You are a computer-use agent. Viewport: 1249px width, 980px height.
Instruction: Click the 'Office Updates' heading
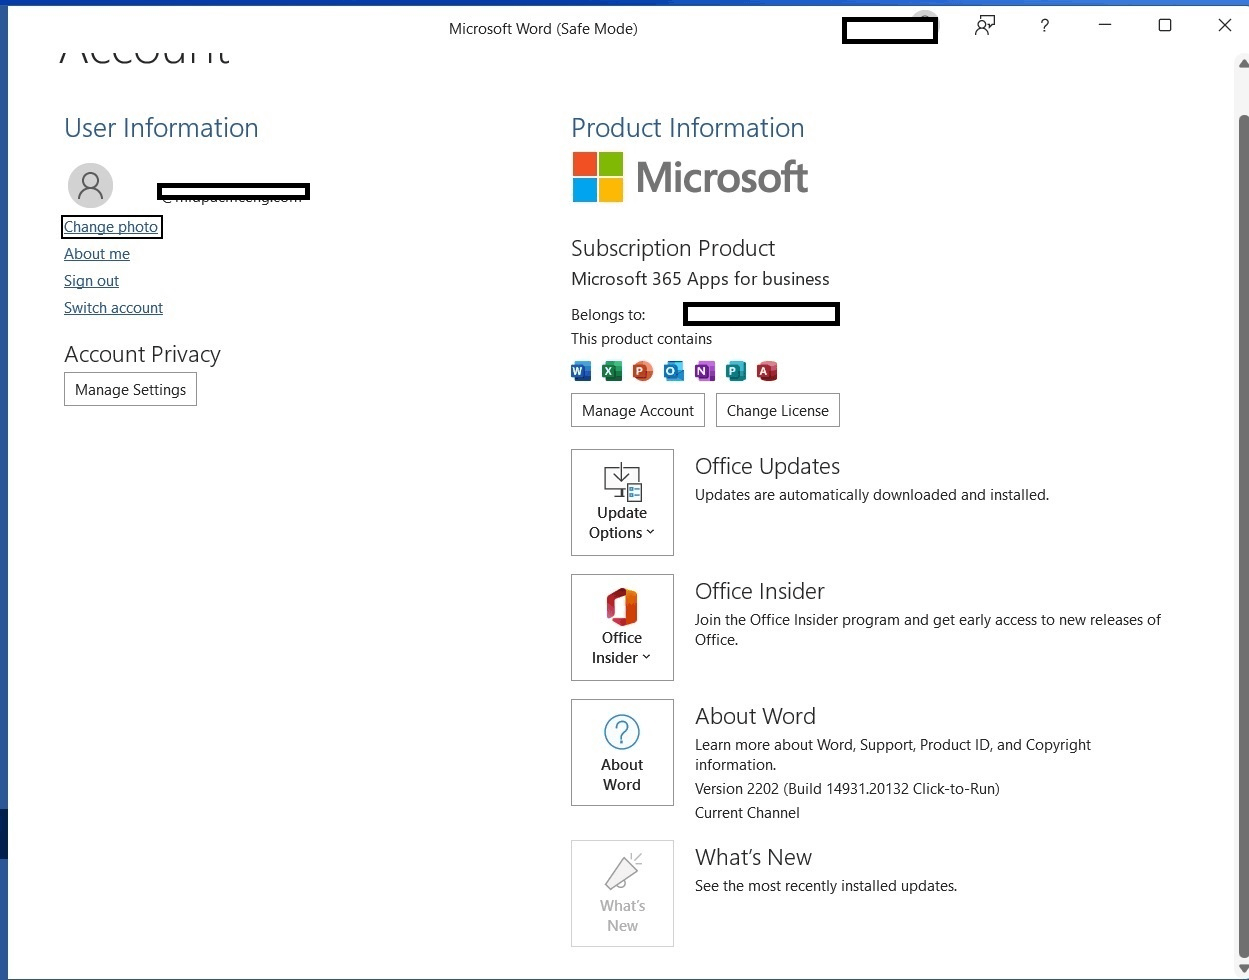pyautogui.click(x=767, y=466)
